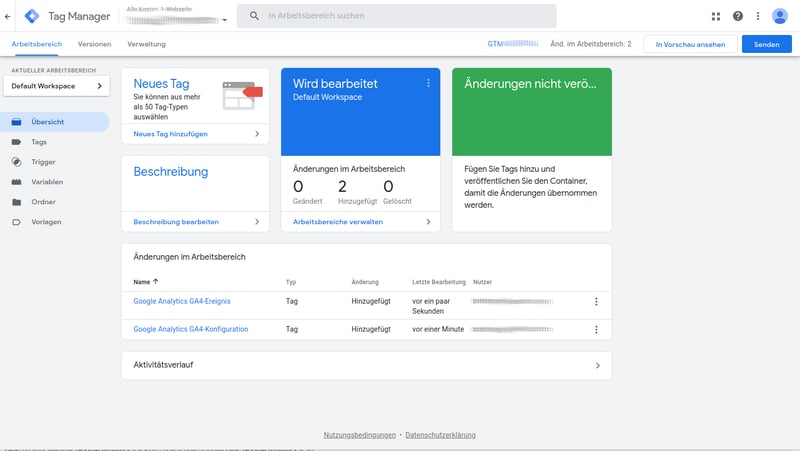
Task: Switch to the Versionen tab
Action: pyautogui.click(x=95, y=45)
